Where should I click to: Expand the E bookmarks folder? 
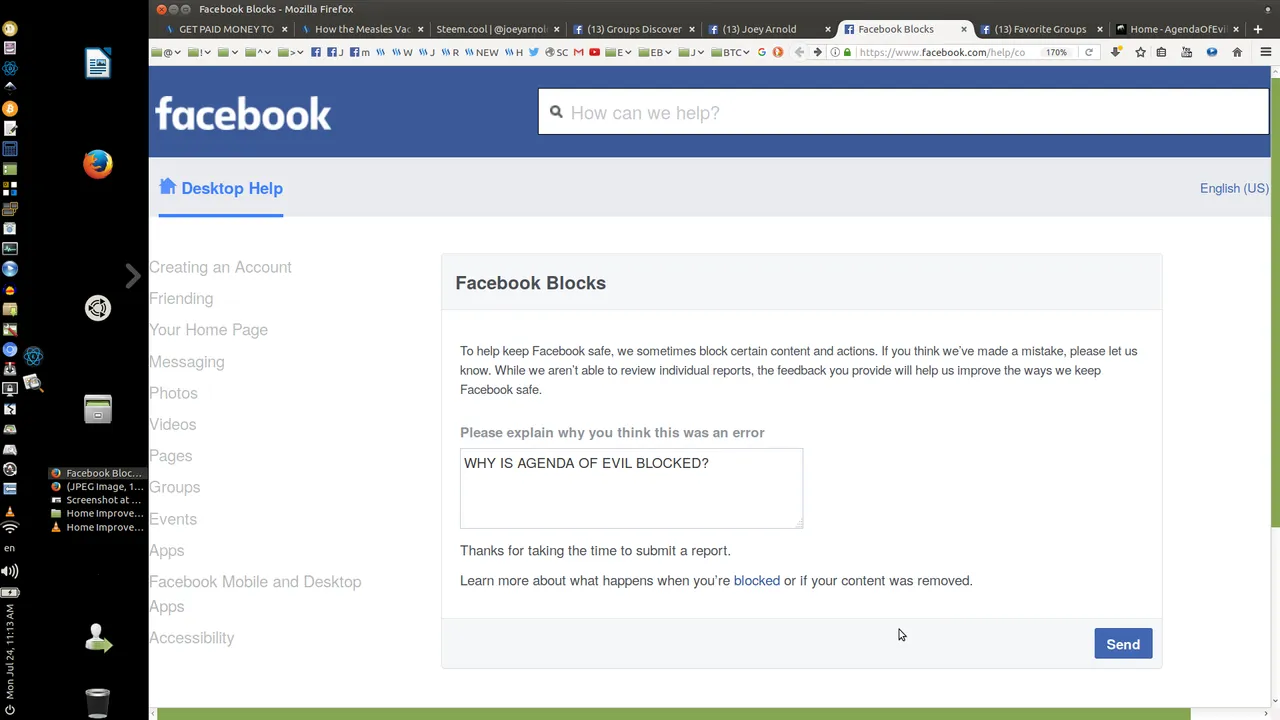pyautogui.click(x=619, y=52)
